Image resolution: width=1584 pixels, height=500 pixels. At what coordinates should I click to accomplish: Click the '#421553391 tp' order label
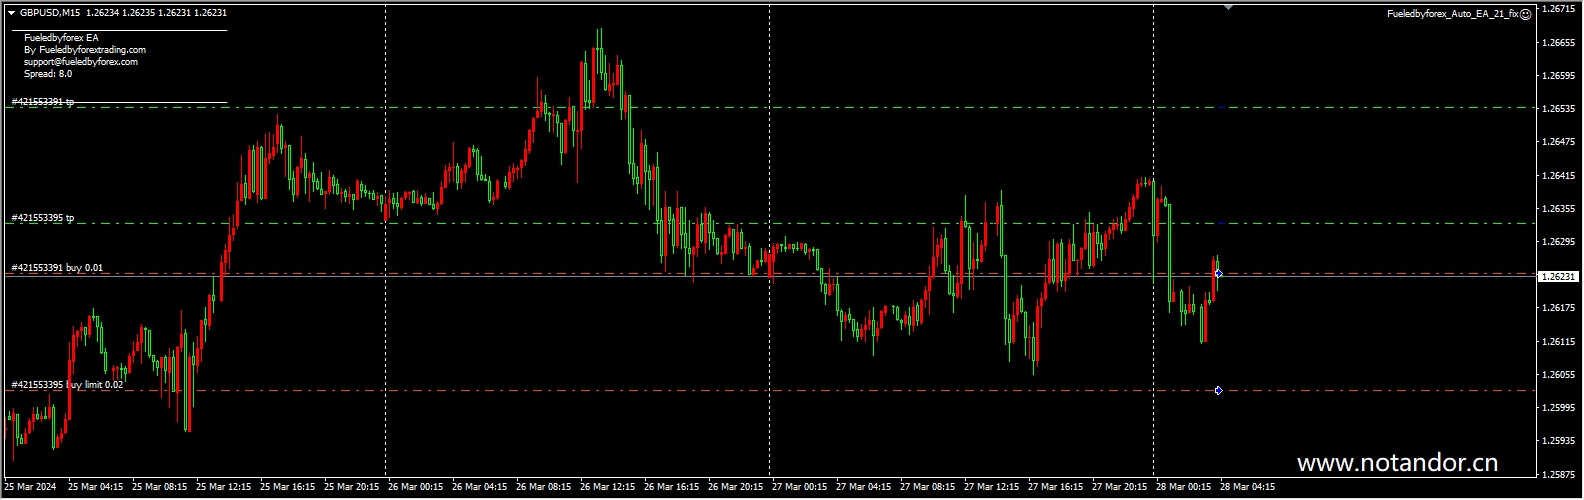(x=43, y=102)
